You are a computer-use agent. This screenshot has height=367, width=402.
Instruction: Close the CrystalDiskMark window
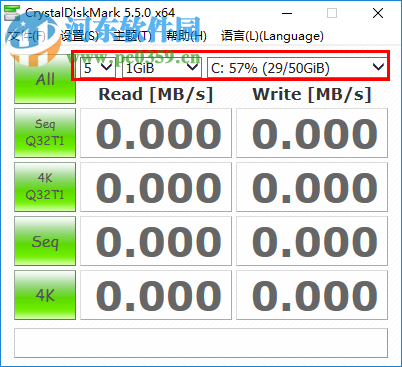pos(378,13)
